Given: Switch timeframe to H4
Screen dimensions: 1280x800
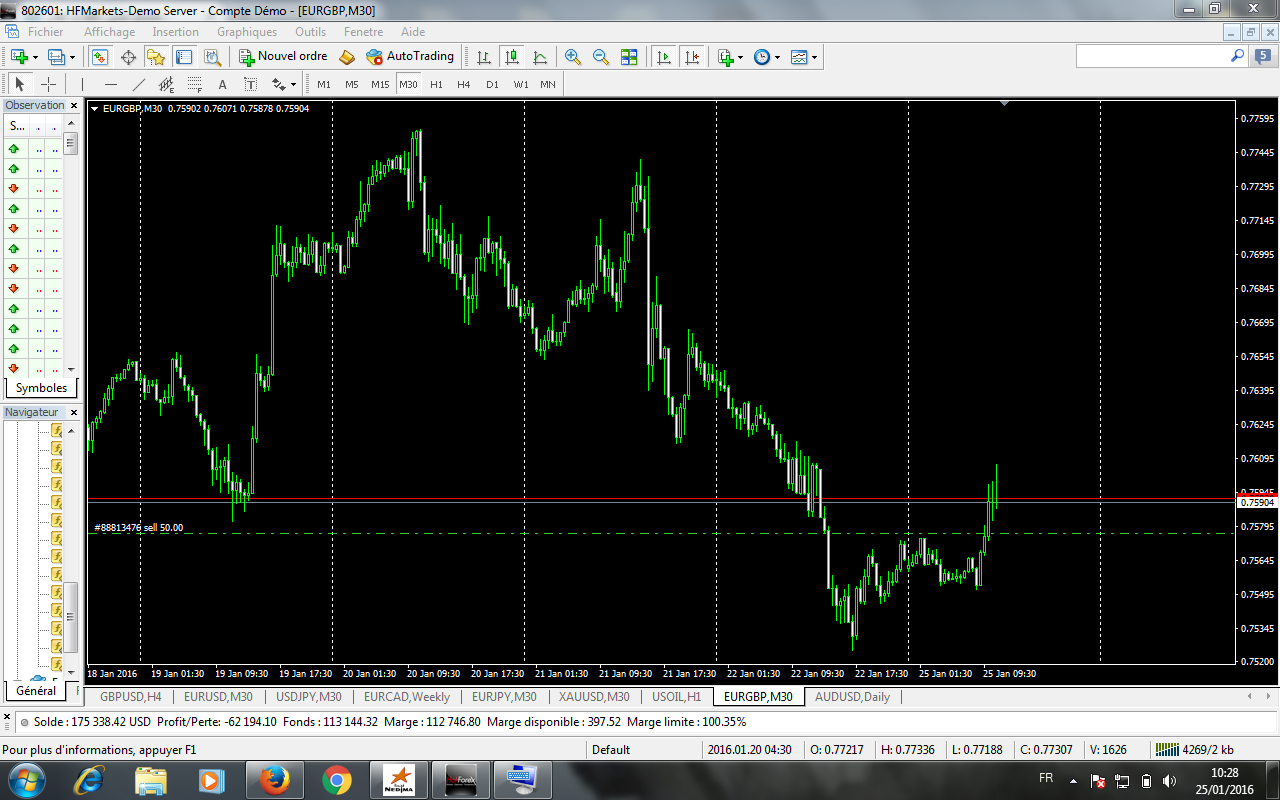Looking at the screenshot, I should pos(464,84).
